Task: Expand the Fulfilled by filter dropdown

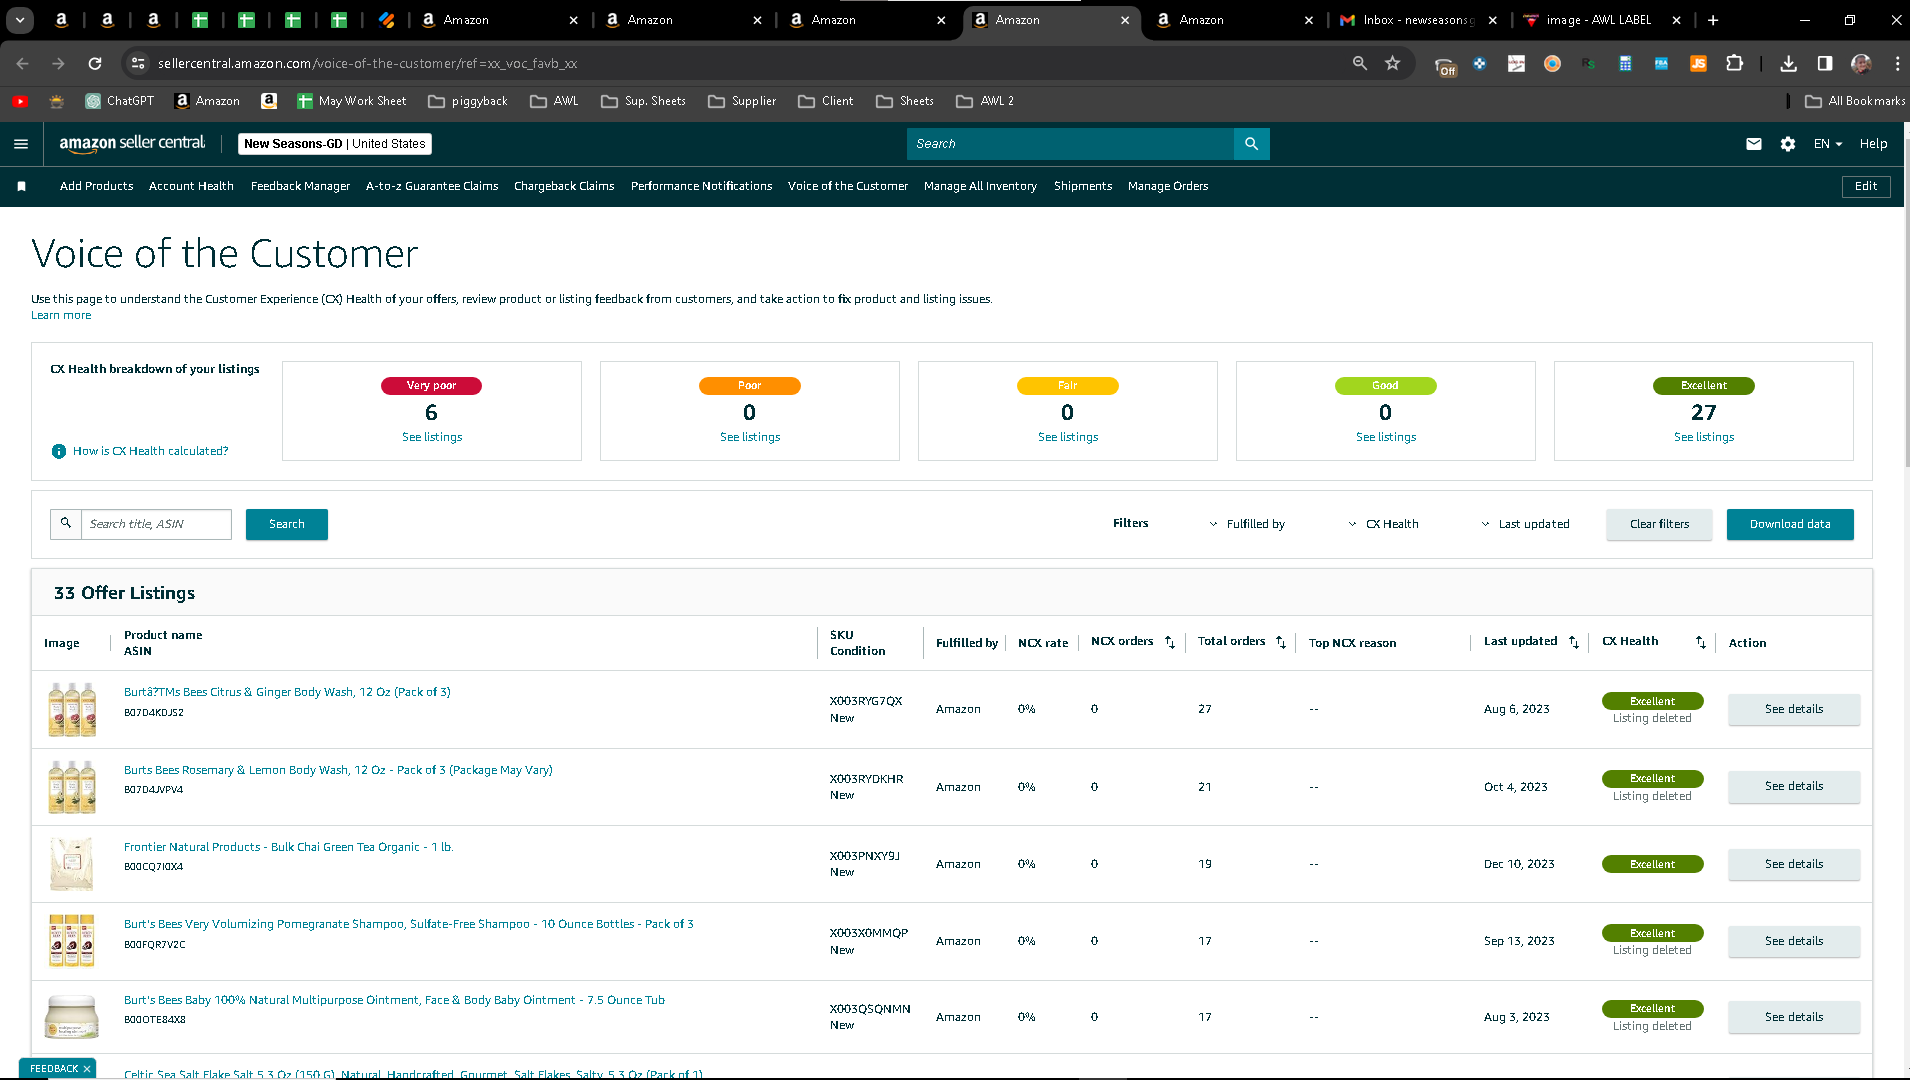Action: [1246, 524]
